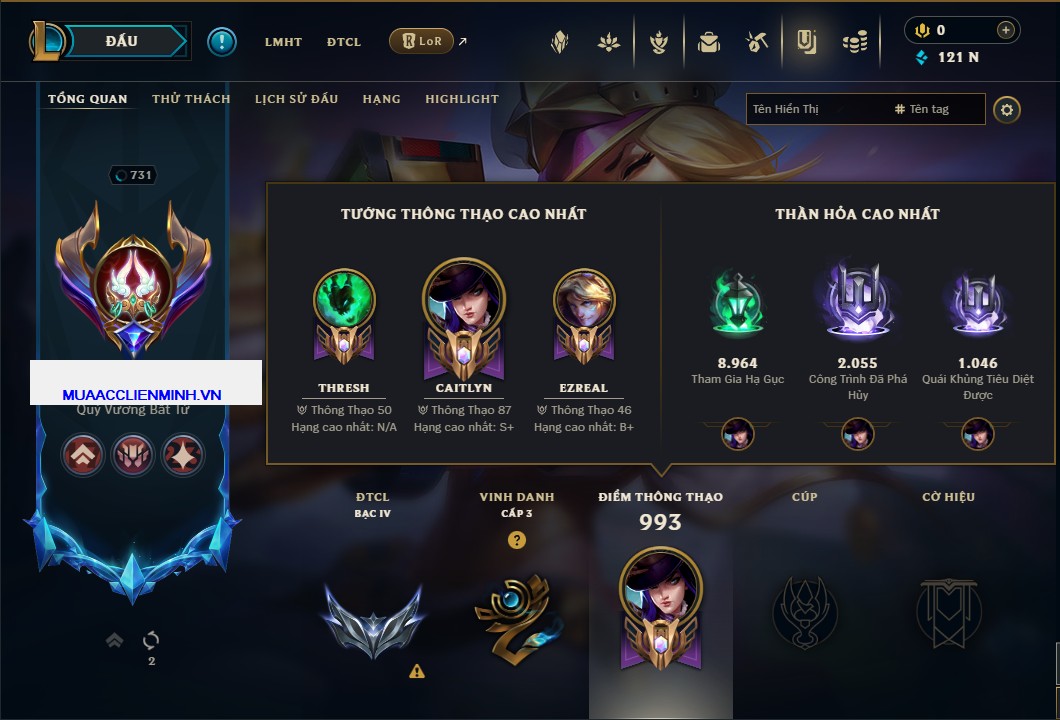Select the HIGHLIGHT tab
This screenshot has width=1060, height=720.
(x=462, y=99)
